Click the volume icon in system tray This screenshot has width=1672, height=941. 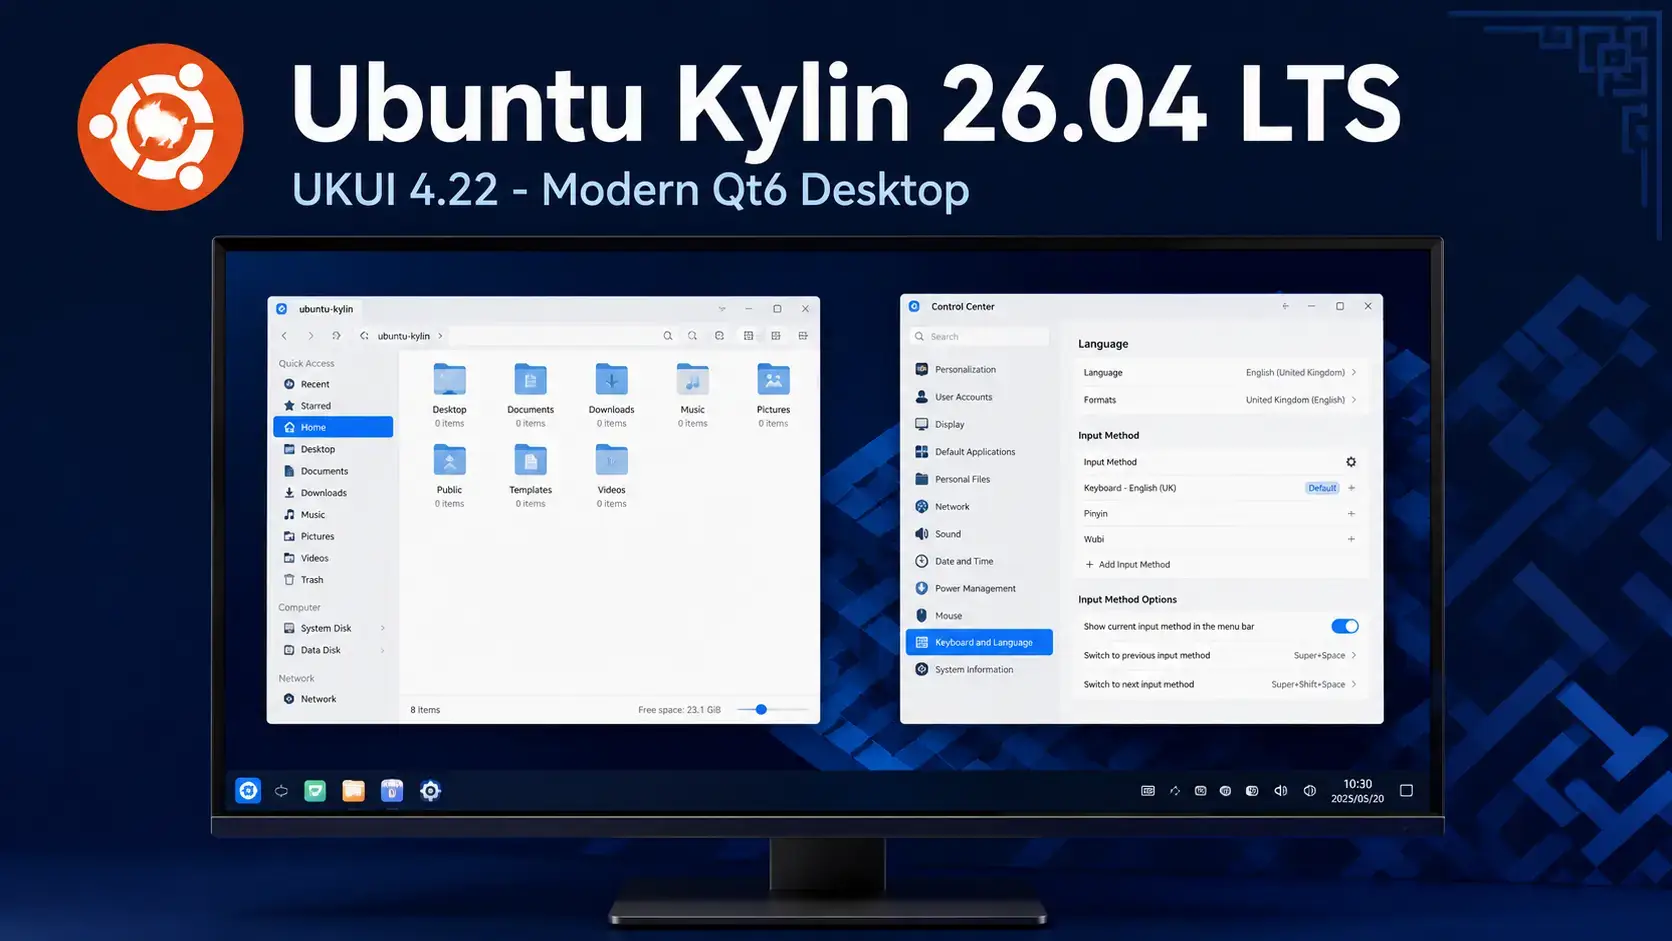[x=1281, y=791]
